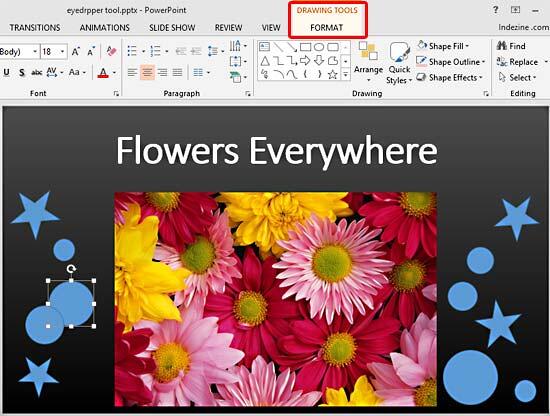Pick the arrow line shape
Viewport: 550px width, 416px height.
point(292,47)
